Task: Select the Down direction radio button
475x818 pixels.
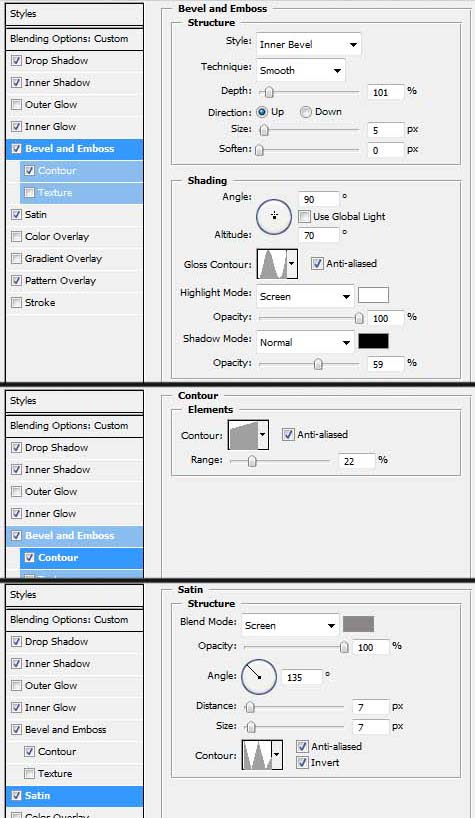Action: (306, 112)
